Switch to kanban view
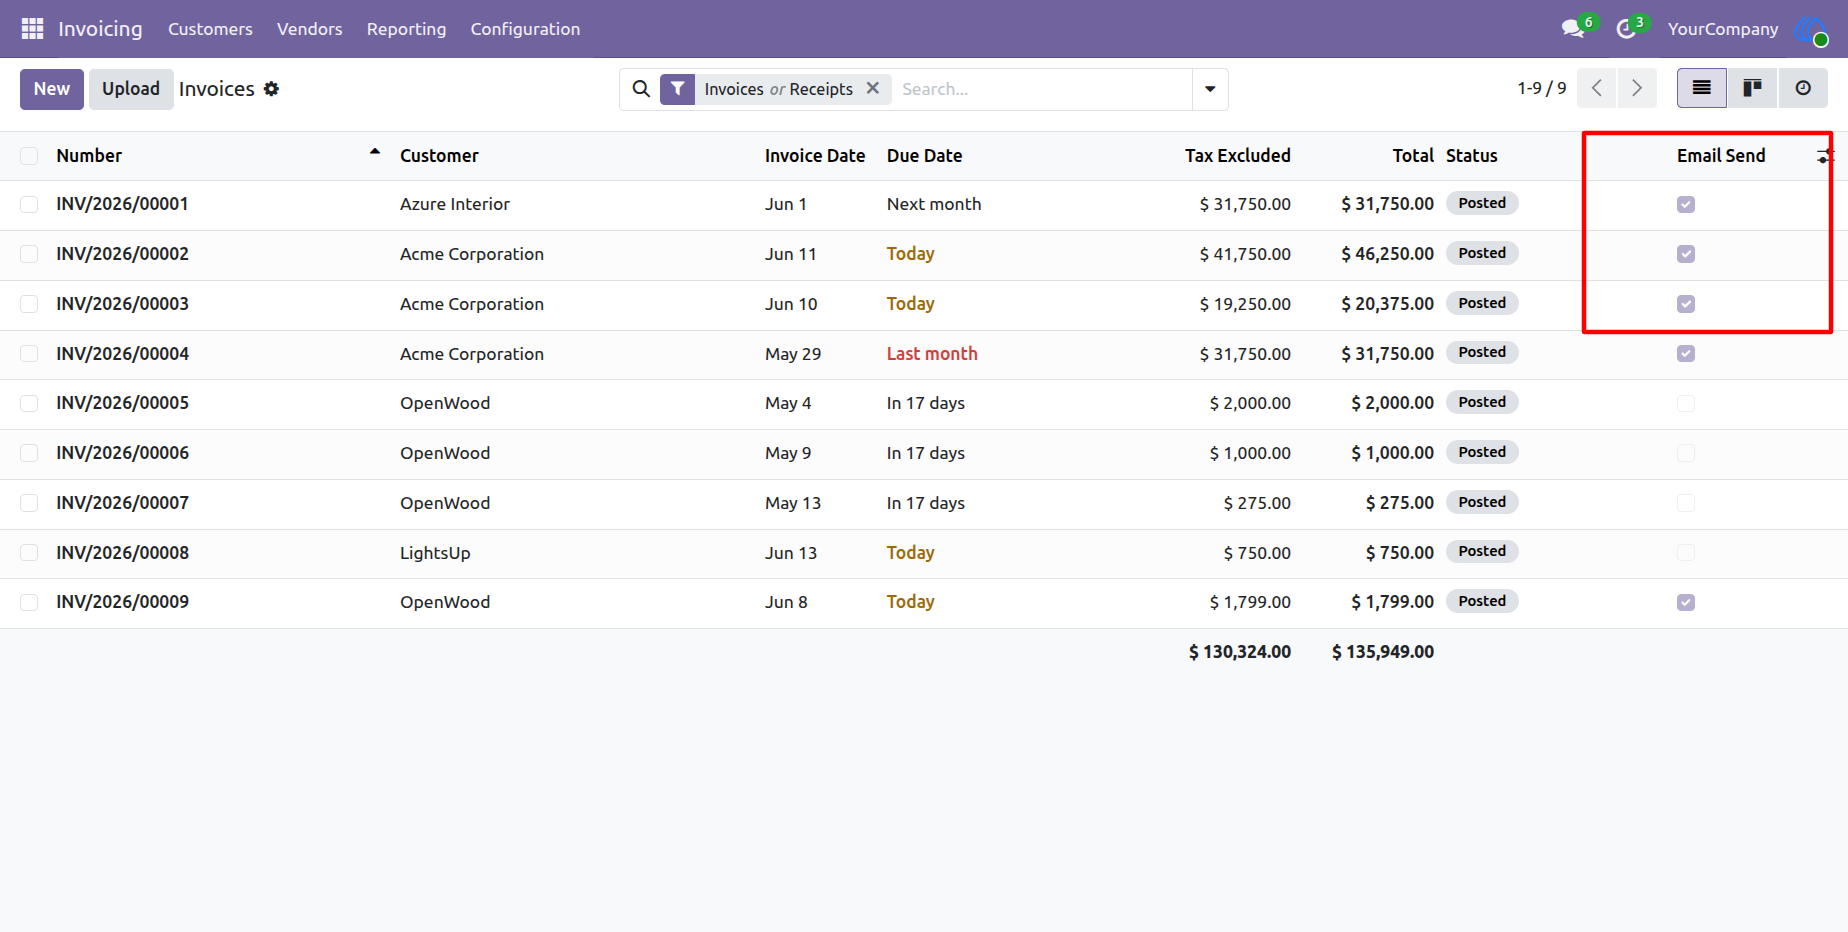This screenshot has height=932, width=1848. coord(1752,89)
